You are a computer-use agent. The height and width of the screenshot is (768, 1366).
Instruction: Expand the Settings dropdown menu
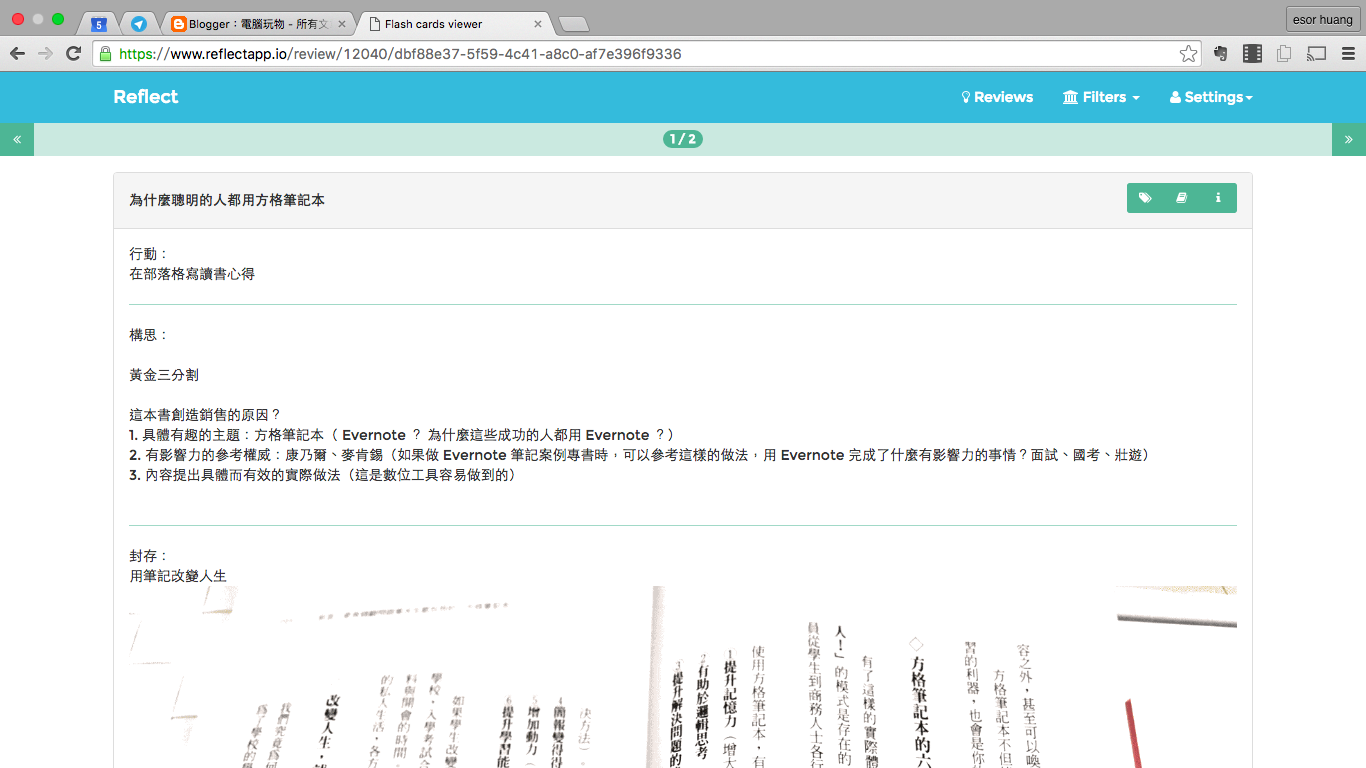tap(1211, 97)
